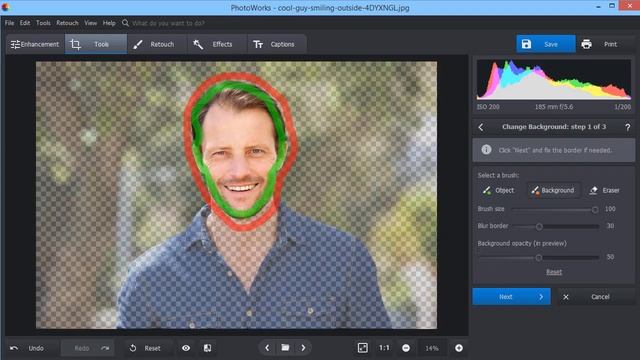Click the before/after compare icon
This screenshot has width=640, height=360.
tap(208, 348)
